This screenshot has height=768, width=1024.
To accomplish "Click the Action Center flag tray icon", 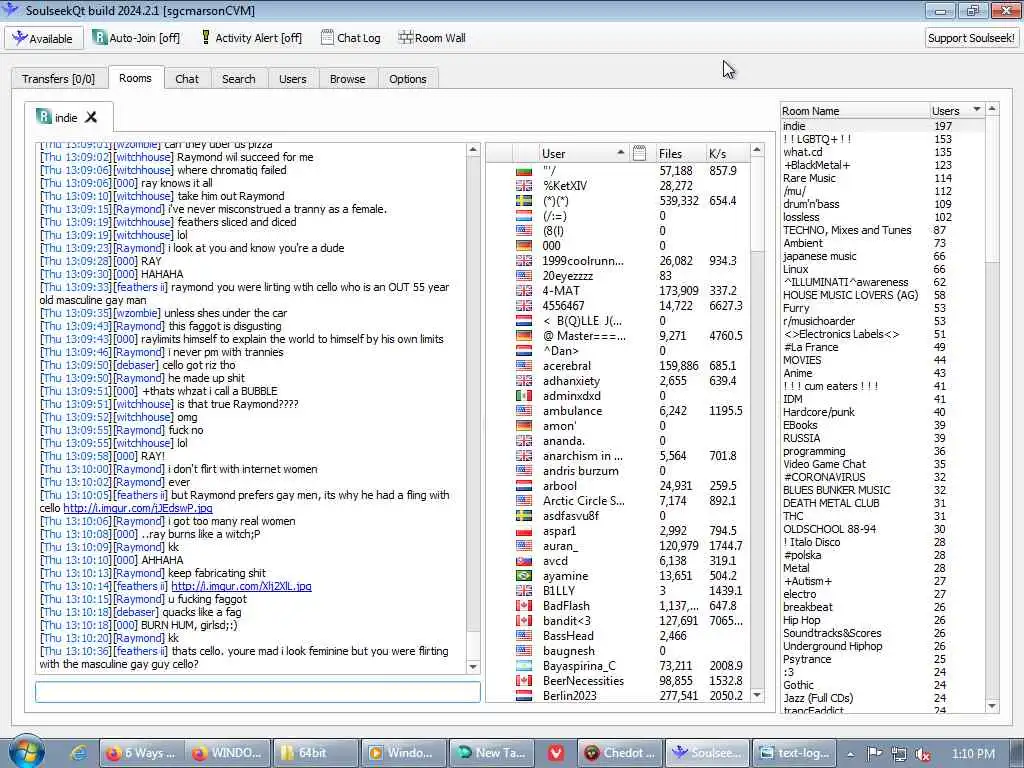I will pos(874,754).
